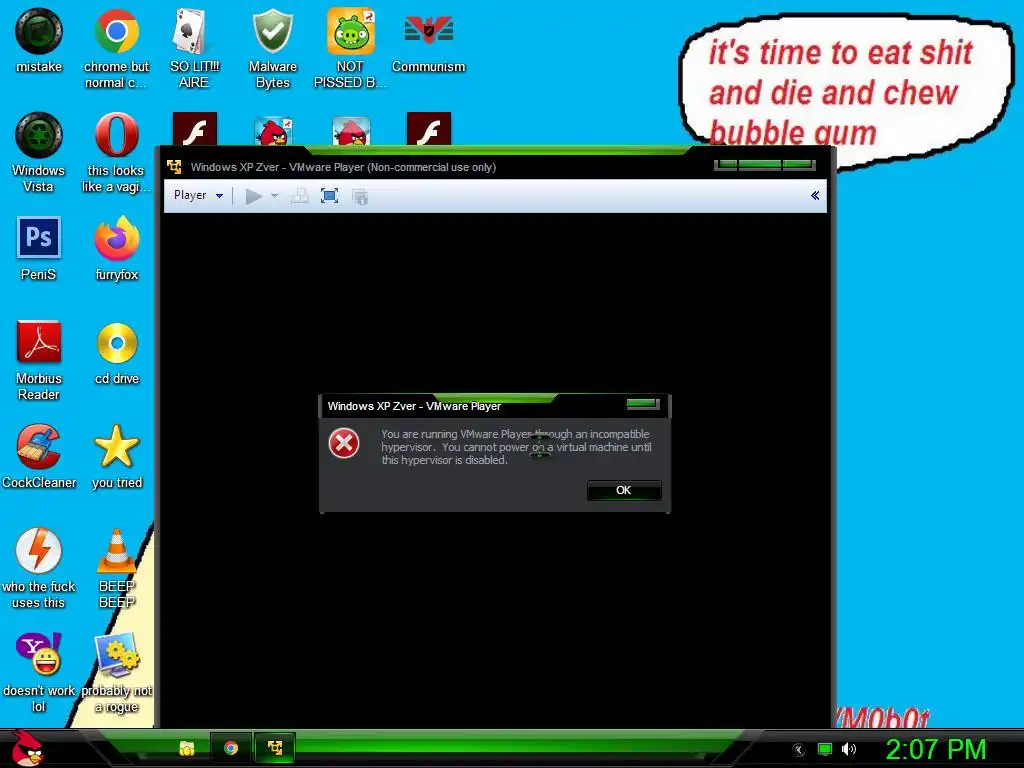This screenshot has width=1024, height=768.
Task: Collapse the VMware toolbar with double chevron
Action: [x=815, y=195]
